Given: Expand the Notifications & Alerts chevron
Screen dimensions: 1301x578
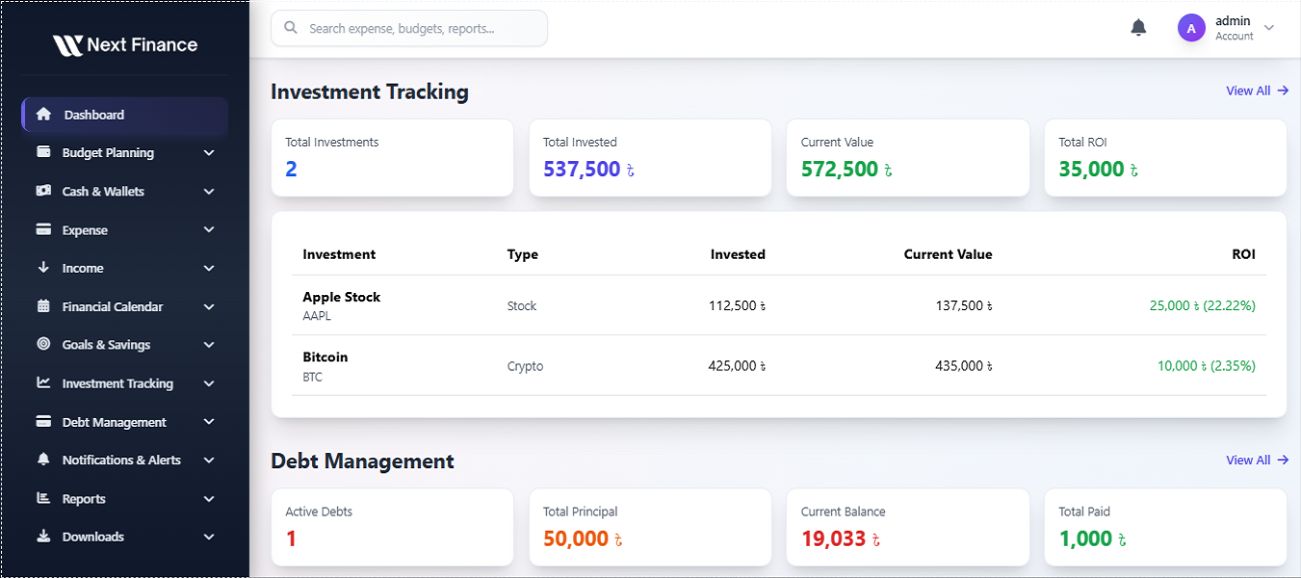Looking at the screenshot, I should pos(209,460).
